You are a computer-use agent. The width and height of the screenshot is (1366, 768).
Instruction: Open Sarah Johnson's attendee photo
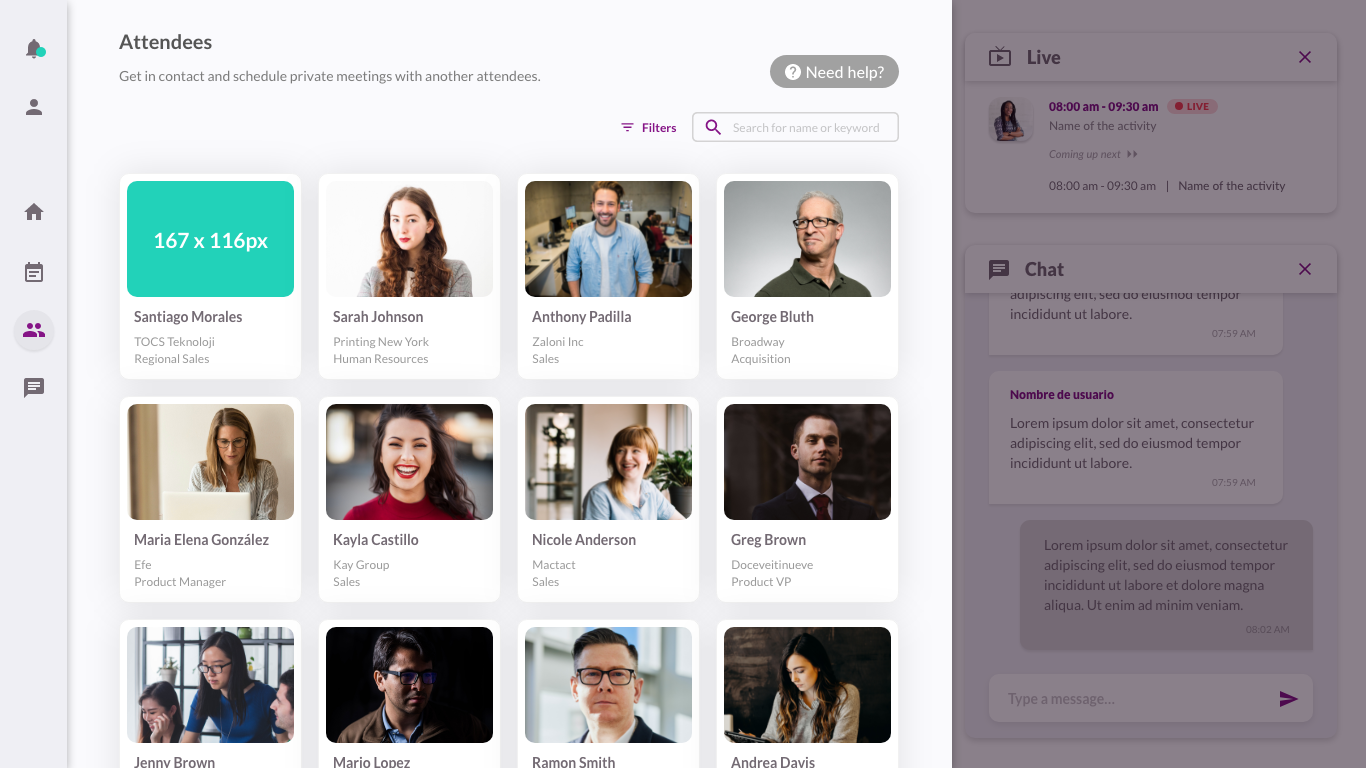click(x=409, y=239)
